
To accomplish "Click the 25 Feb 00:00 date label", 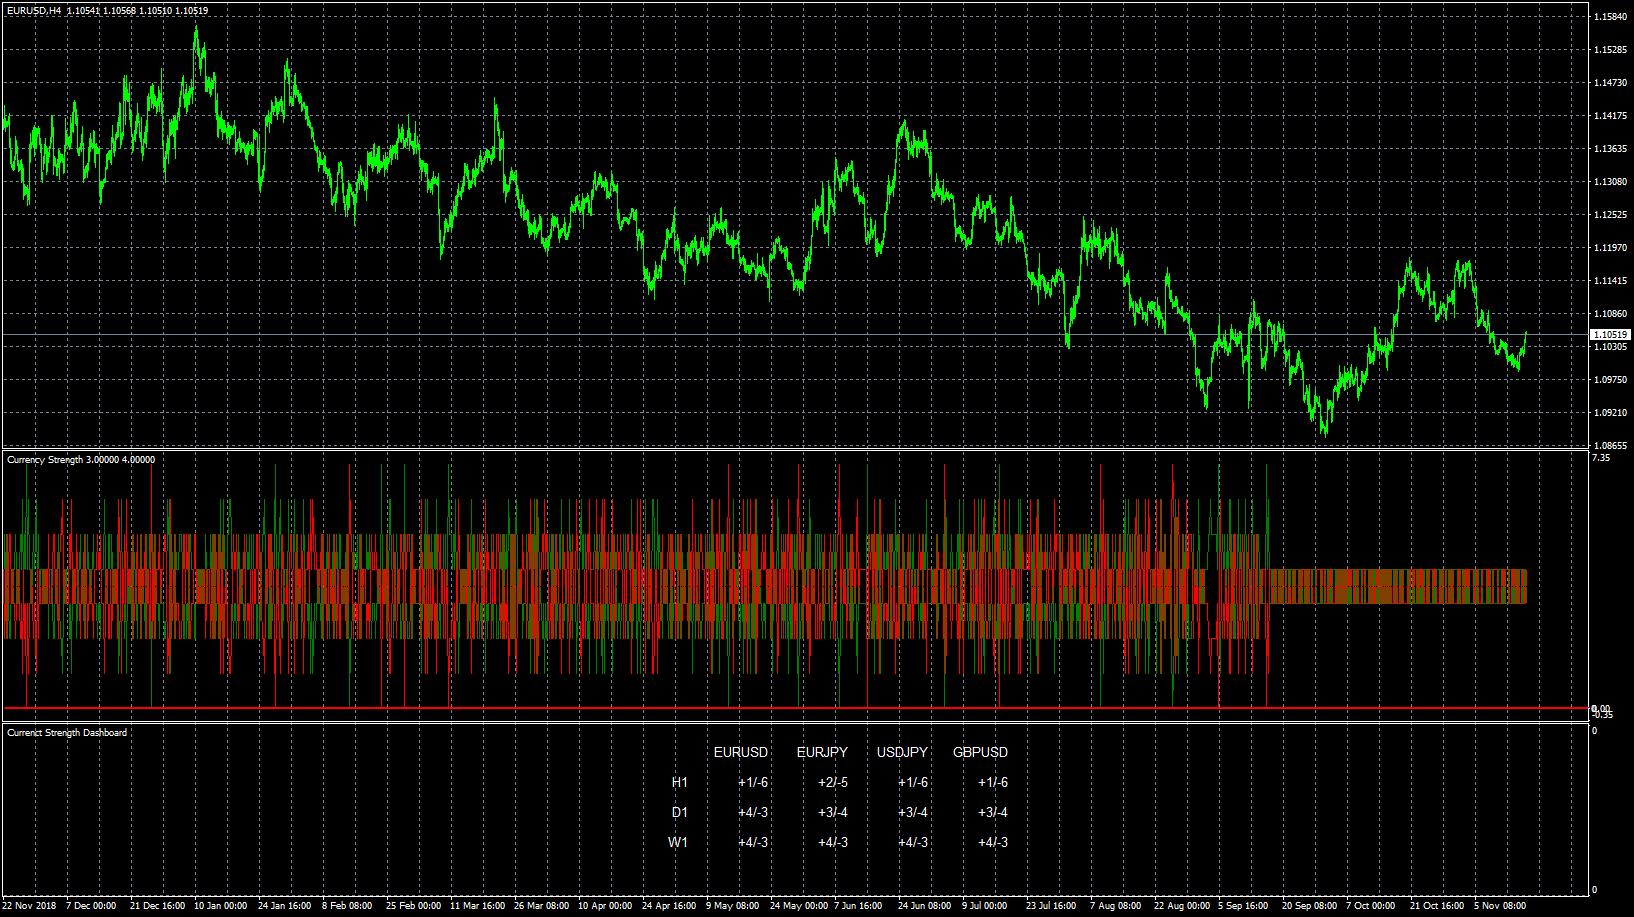I will 413,906.
